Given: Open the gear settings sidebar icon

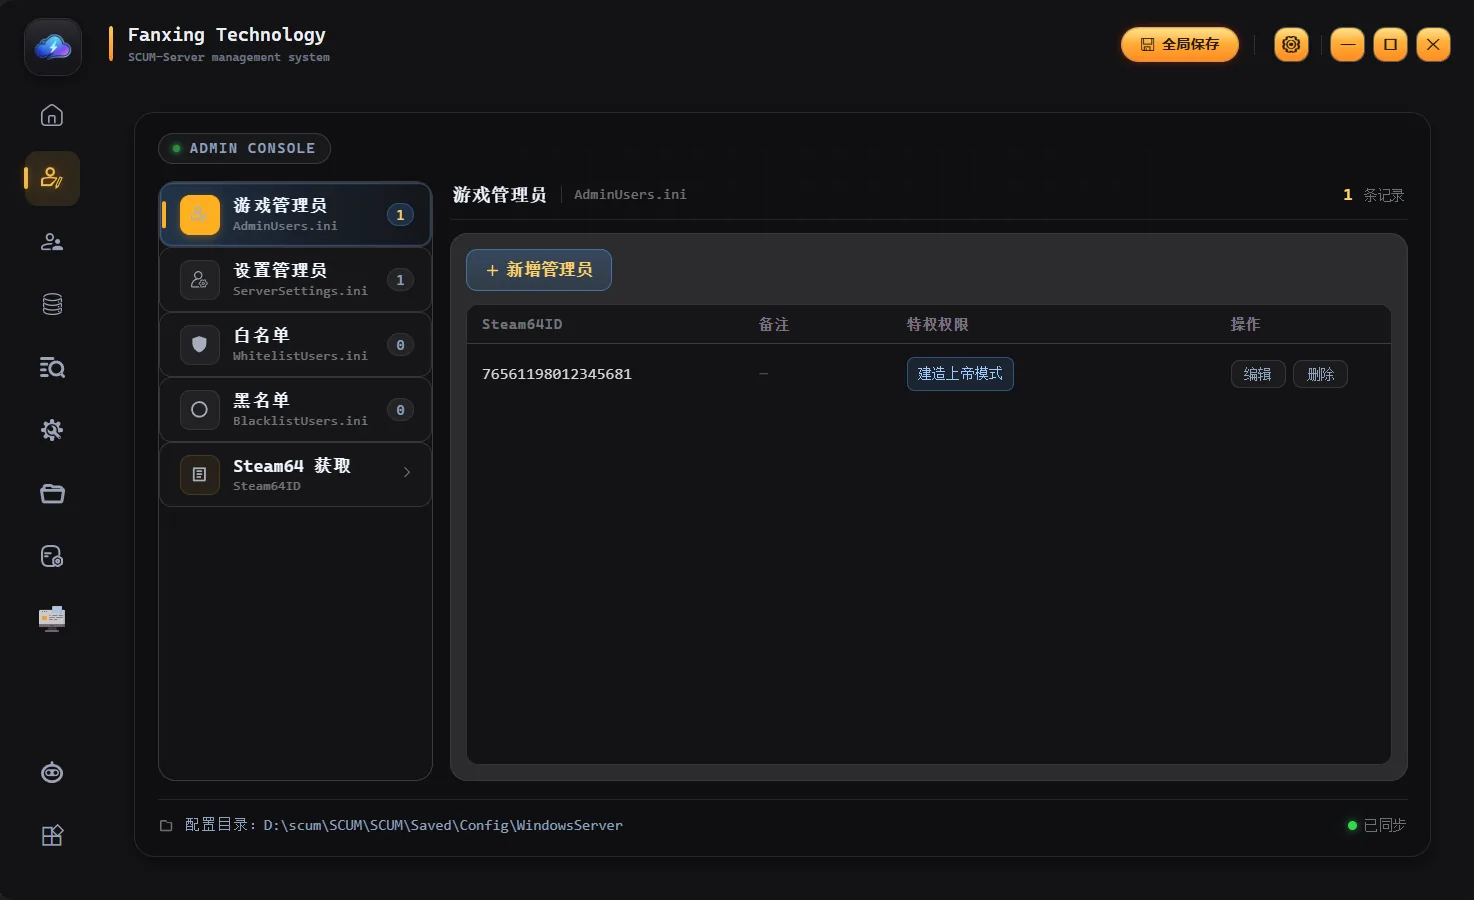Looking at the screenshot, I should pos(52,430).
